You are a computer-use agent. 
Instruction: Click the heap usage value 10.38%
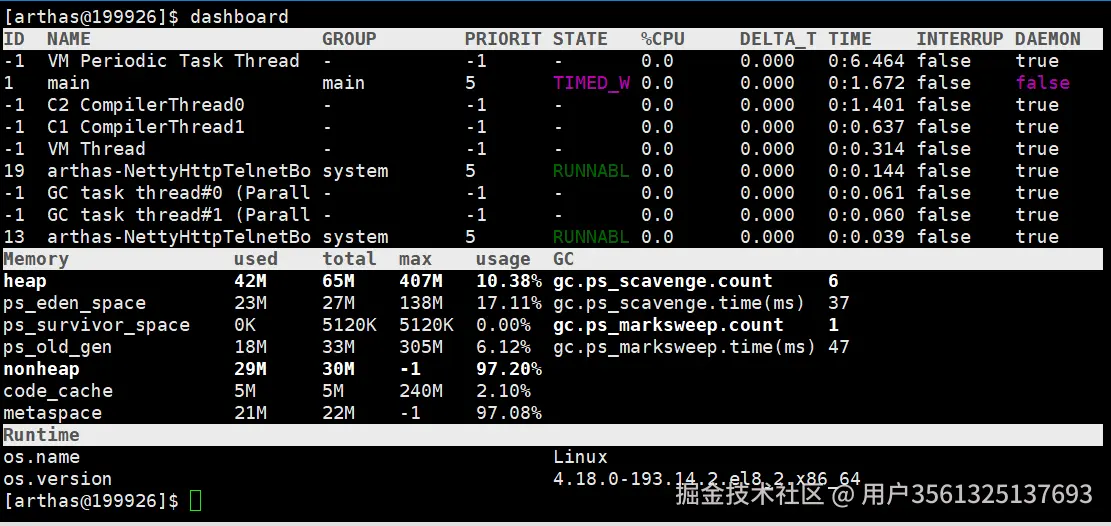pyautogui.click(x=509, y=281)
